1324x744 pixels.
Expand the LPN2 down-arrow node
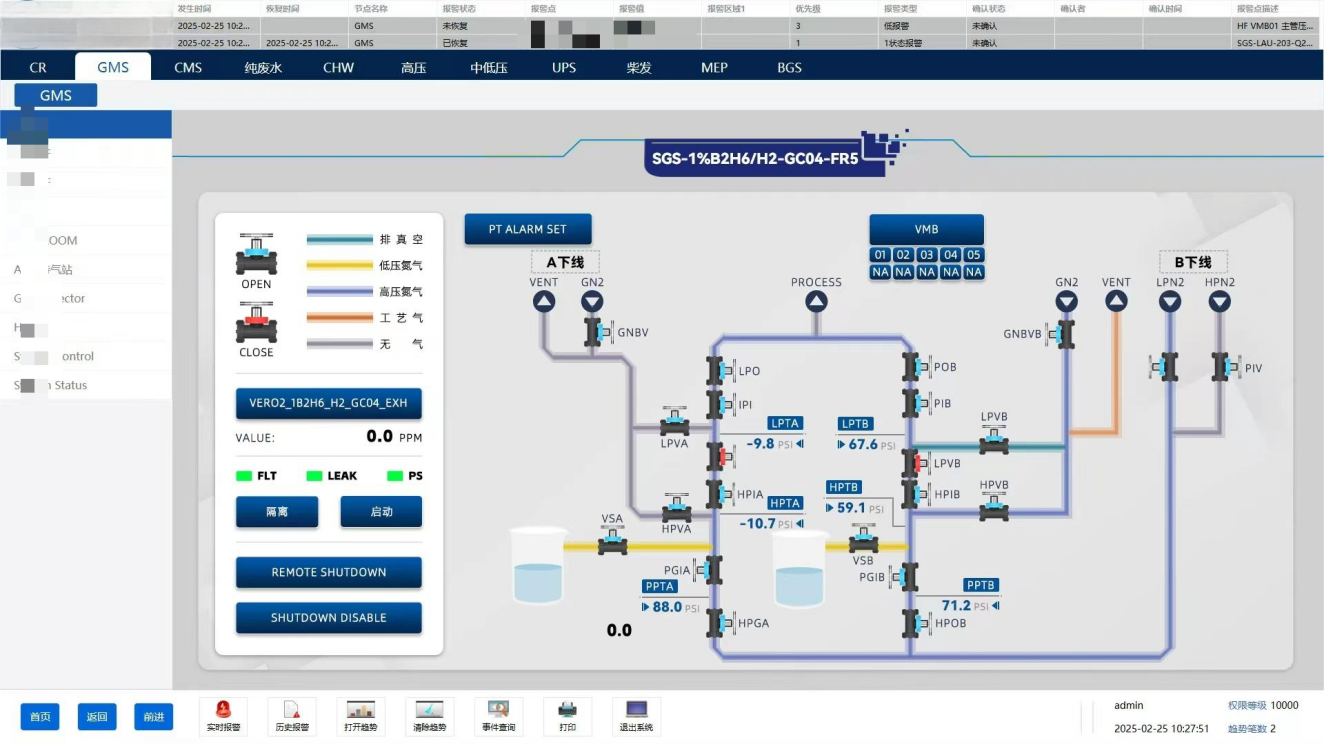[x=1170, y=301]
